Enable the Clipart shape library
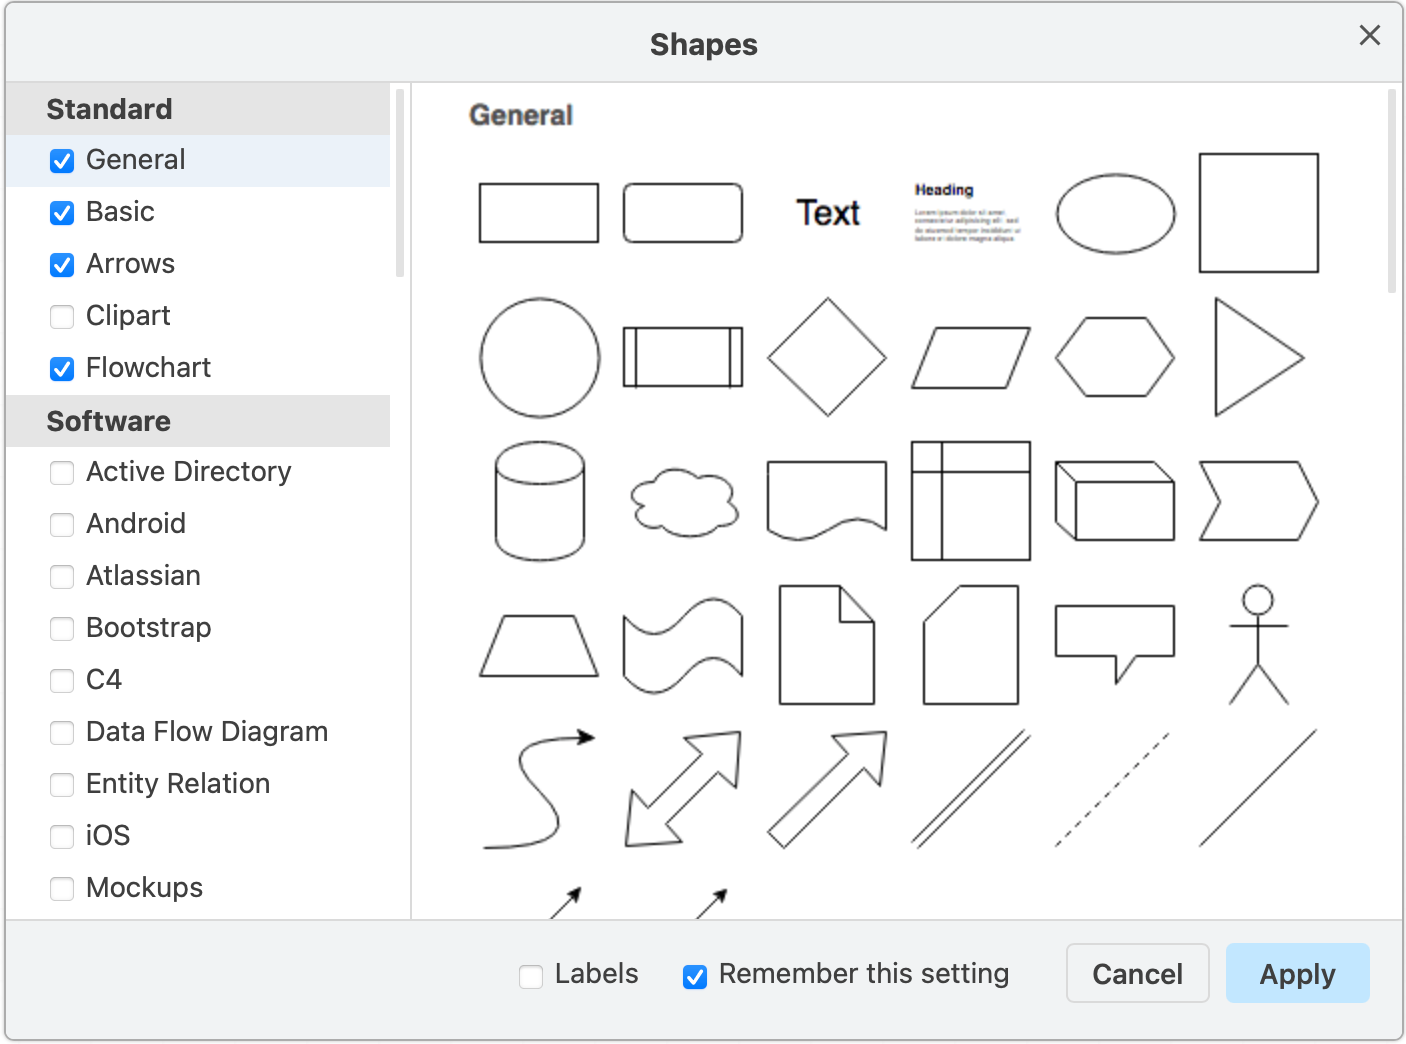The height and width of the screenshot is (1044, 1406). [x=61, y=316]
